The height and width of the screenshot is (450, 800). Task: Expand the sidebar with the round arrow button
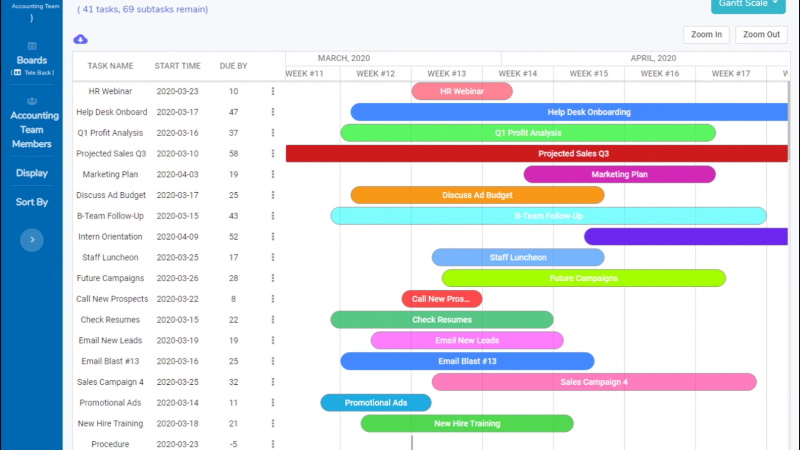pyautogui.click(x=32, y=240)
